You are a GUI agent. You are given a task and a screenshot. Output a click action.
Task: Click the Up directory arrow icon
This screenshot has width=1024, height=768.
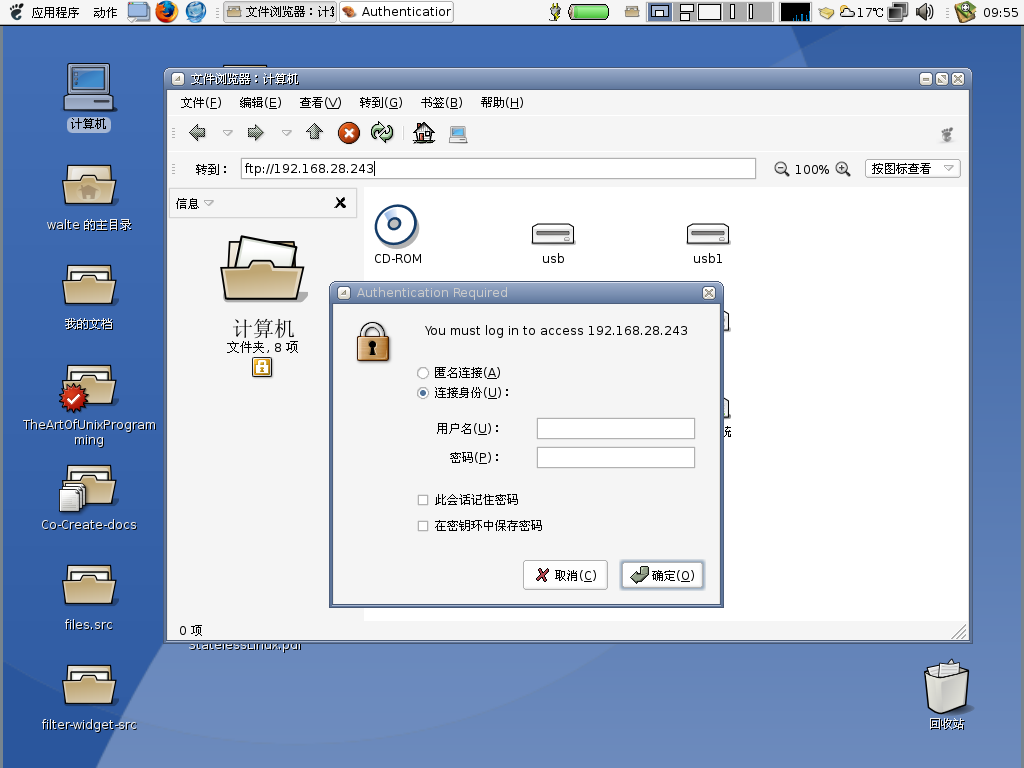tap(314, 133)
